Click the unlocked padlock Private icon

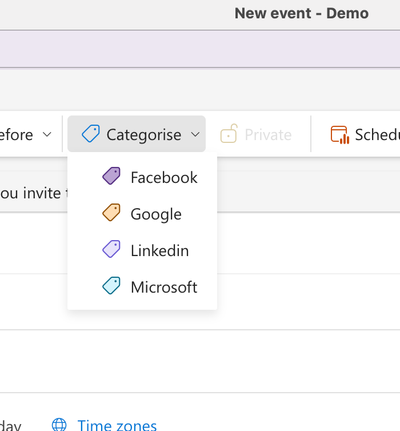(229, 134)
